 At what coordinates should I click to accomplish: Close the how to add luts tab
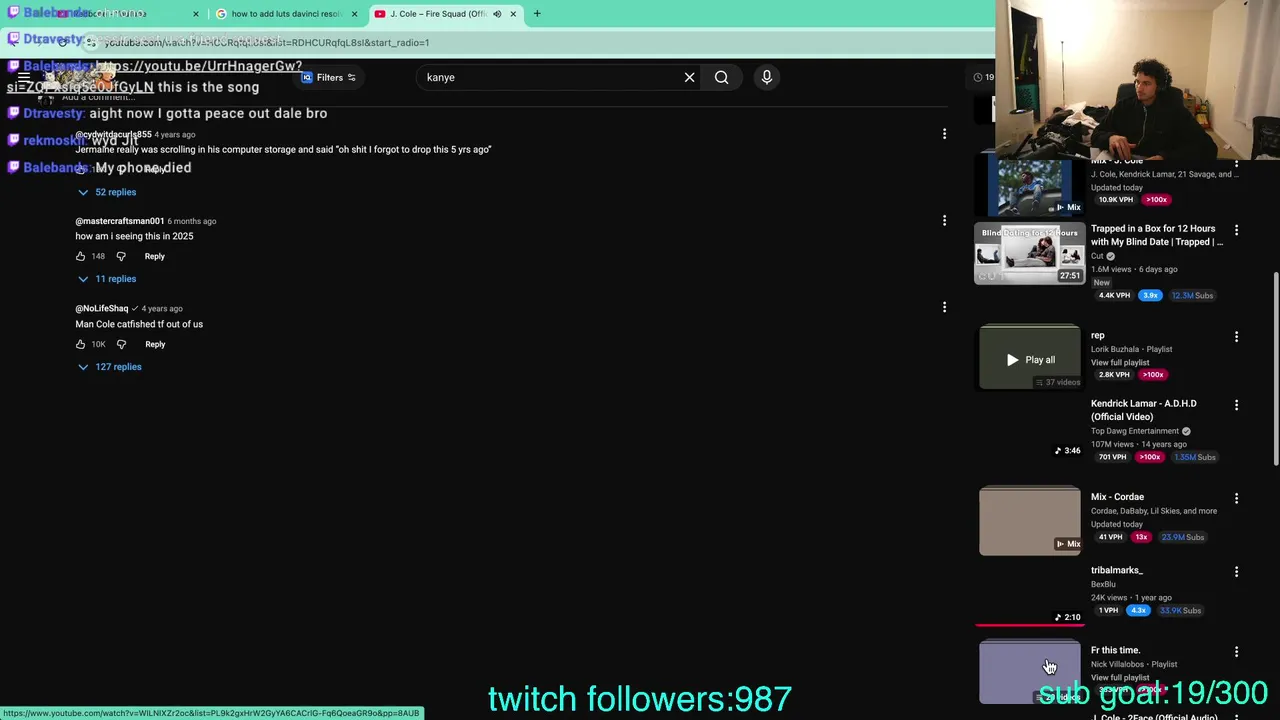pyautogui.click(x=354, y=14)
